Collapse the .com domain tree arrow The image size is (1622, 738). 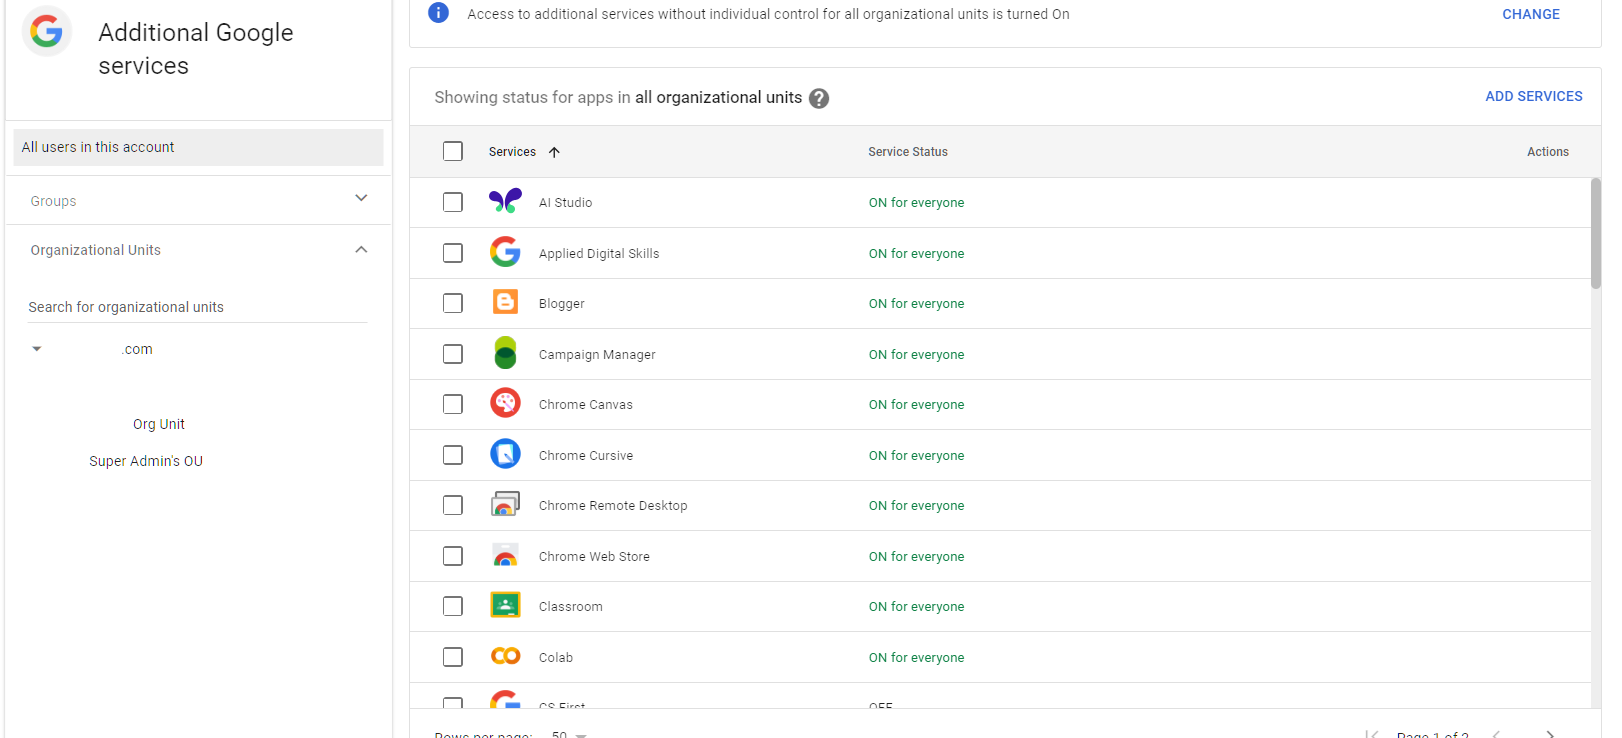tap(37, 349)
